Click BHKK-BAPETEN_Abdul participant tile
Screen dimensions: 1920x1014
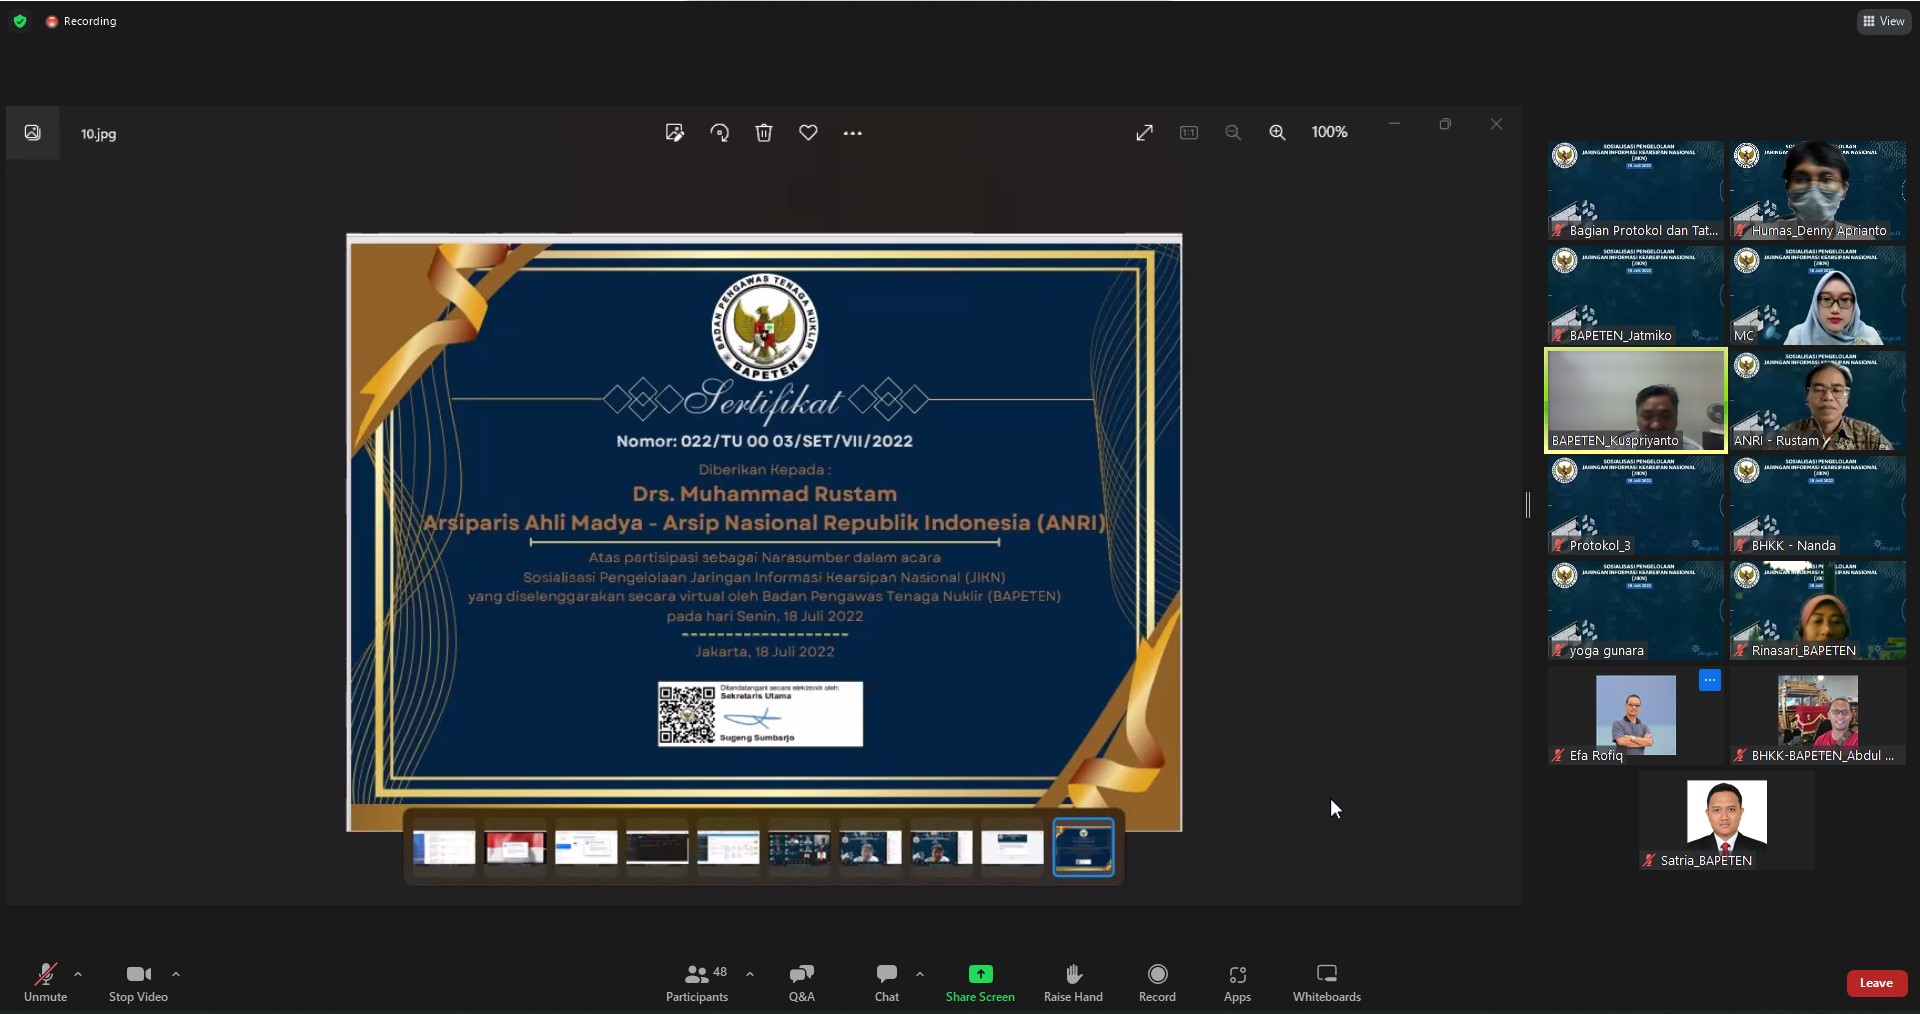(1818, 715)
